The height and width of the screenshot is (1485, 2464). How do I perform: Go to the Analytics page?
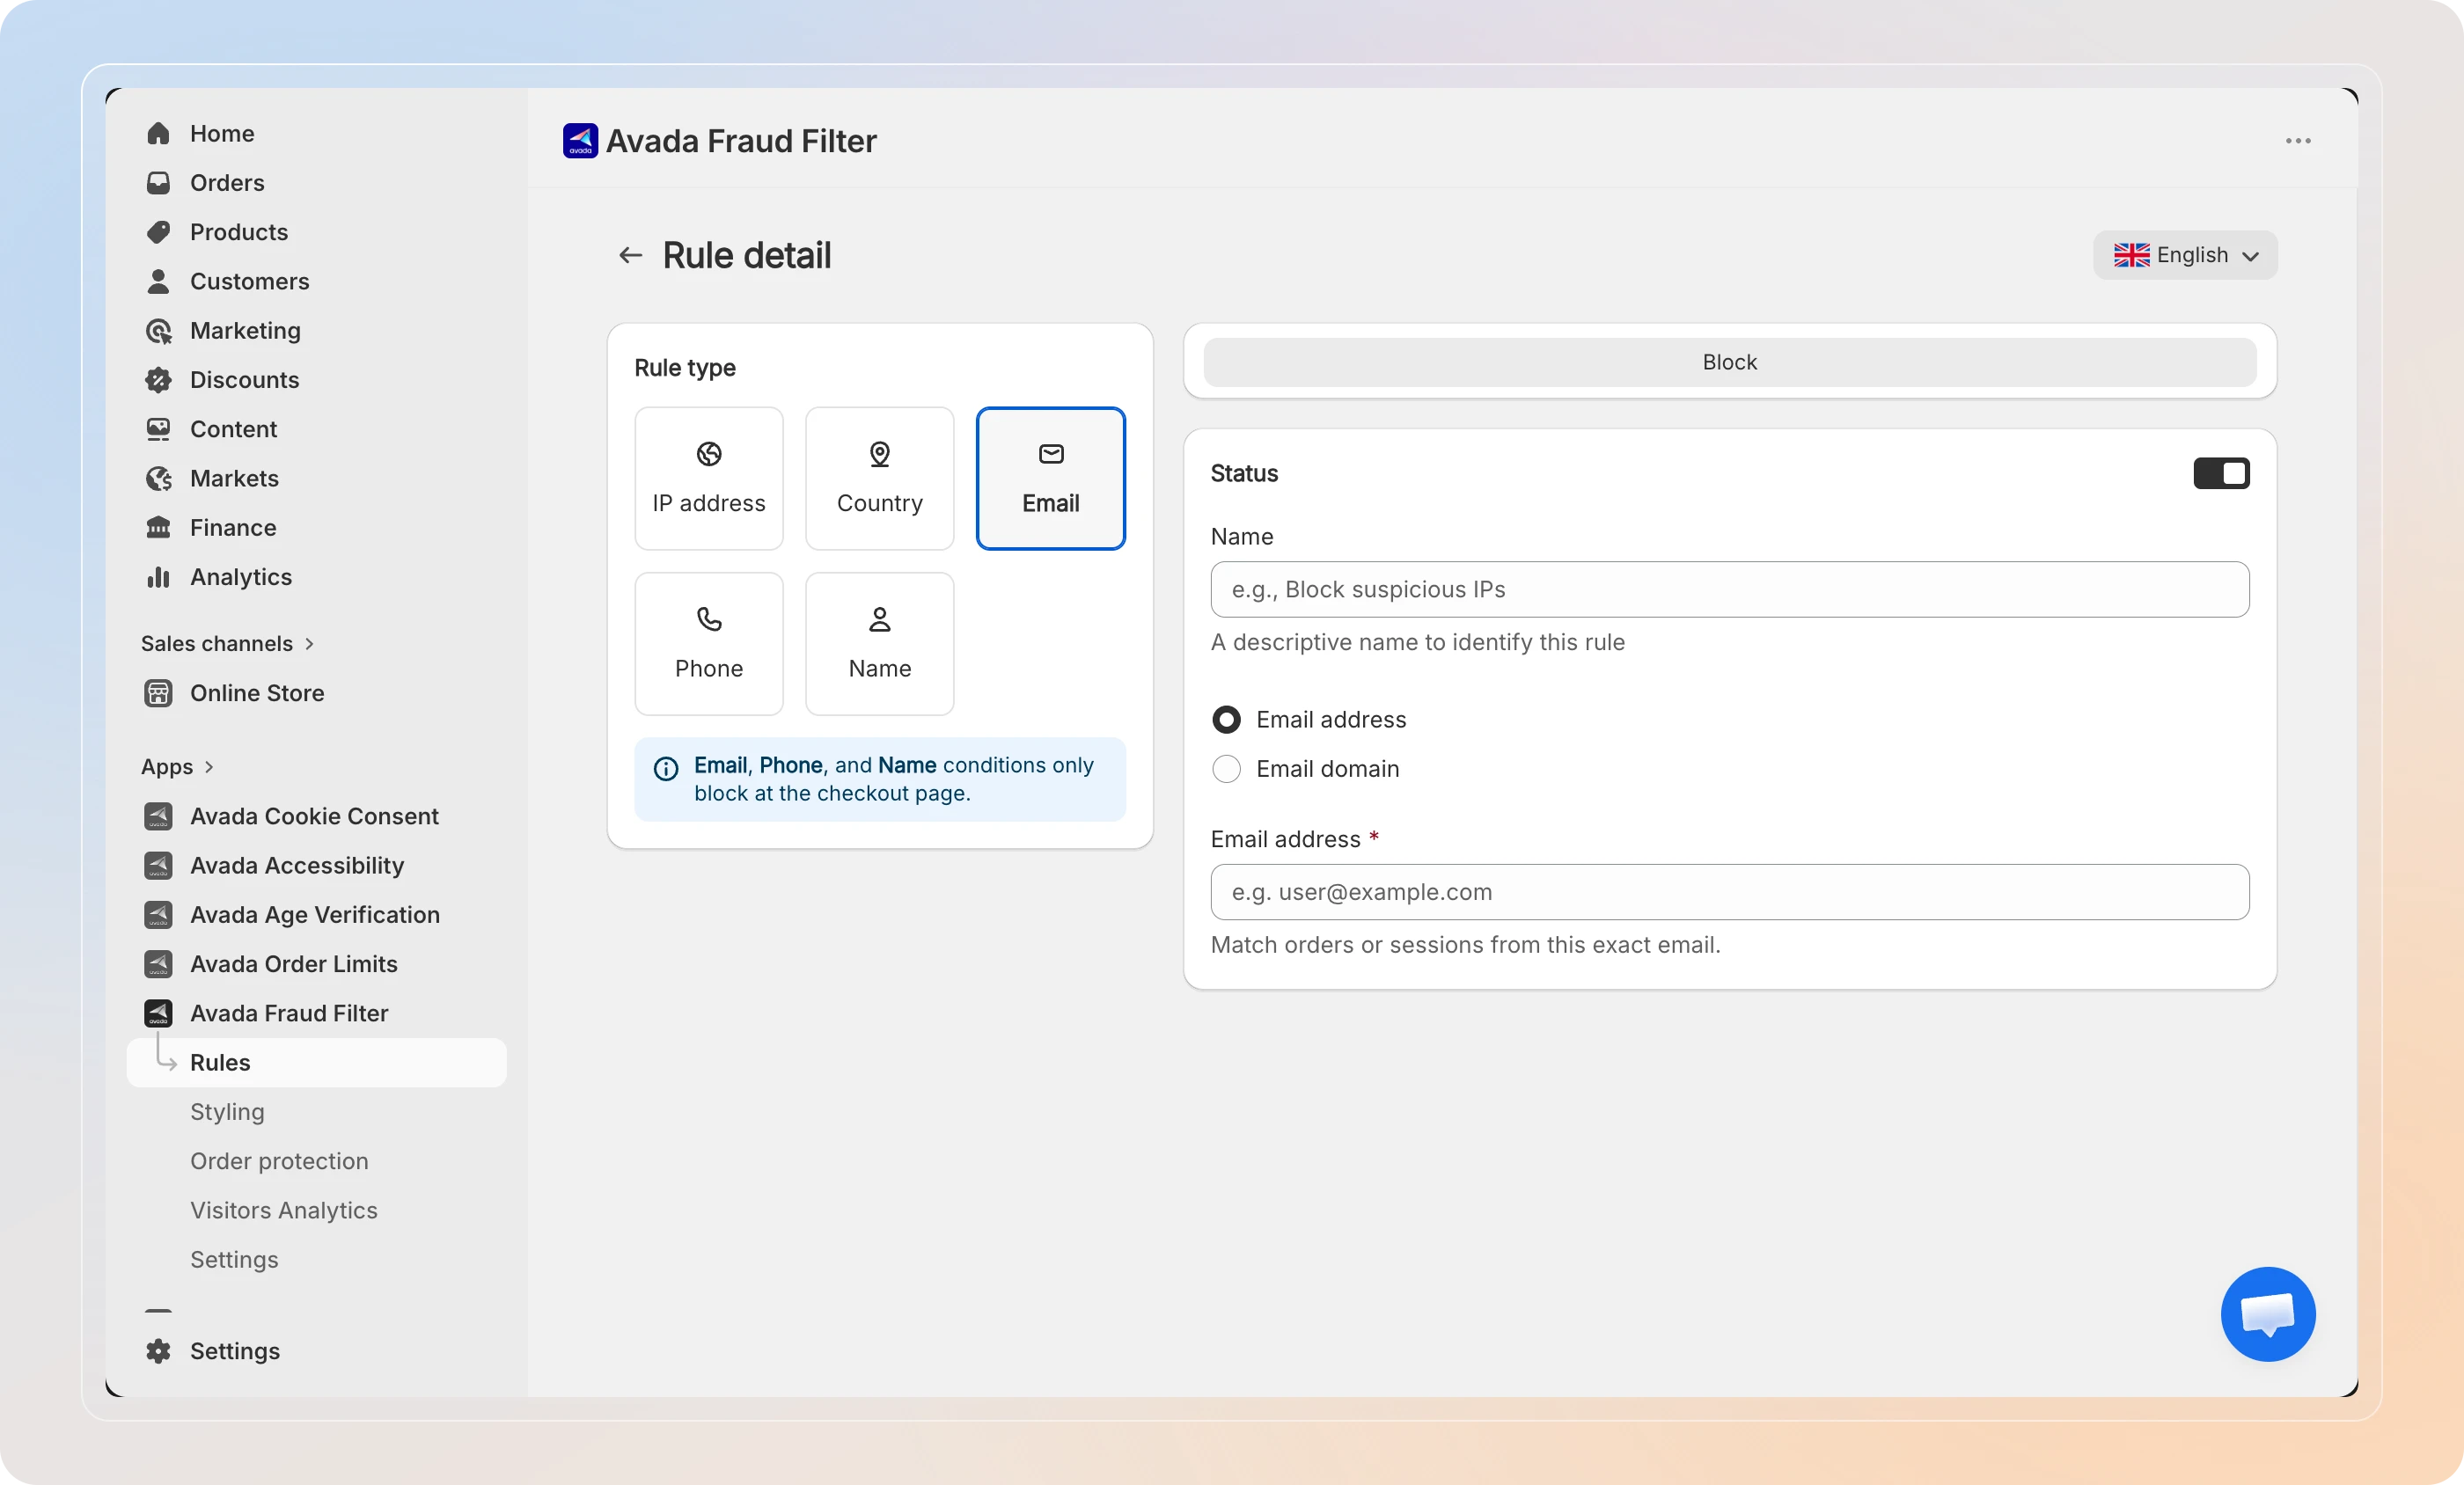point(241,577)
